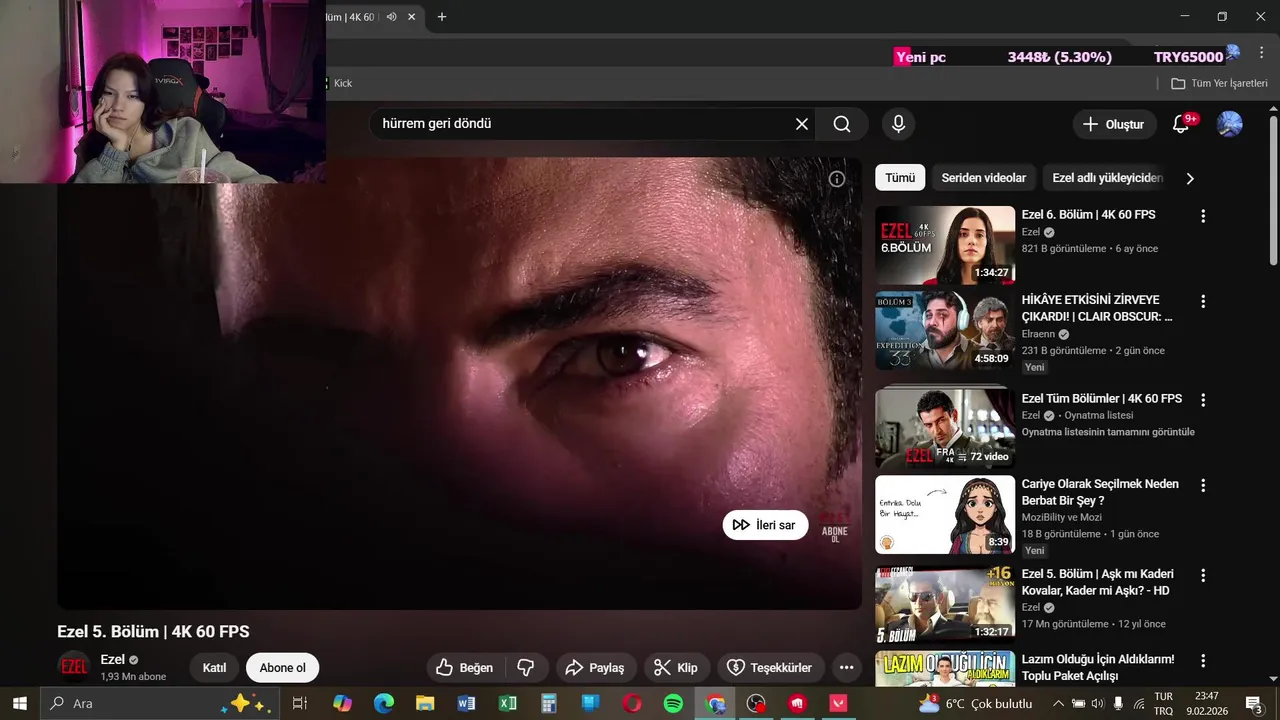Open options for Ezel Tüm Bölümler playlist
Image resolution: width=1280 pixels, height=720 pixels.
click(x=1203, y=400)
